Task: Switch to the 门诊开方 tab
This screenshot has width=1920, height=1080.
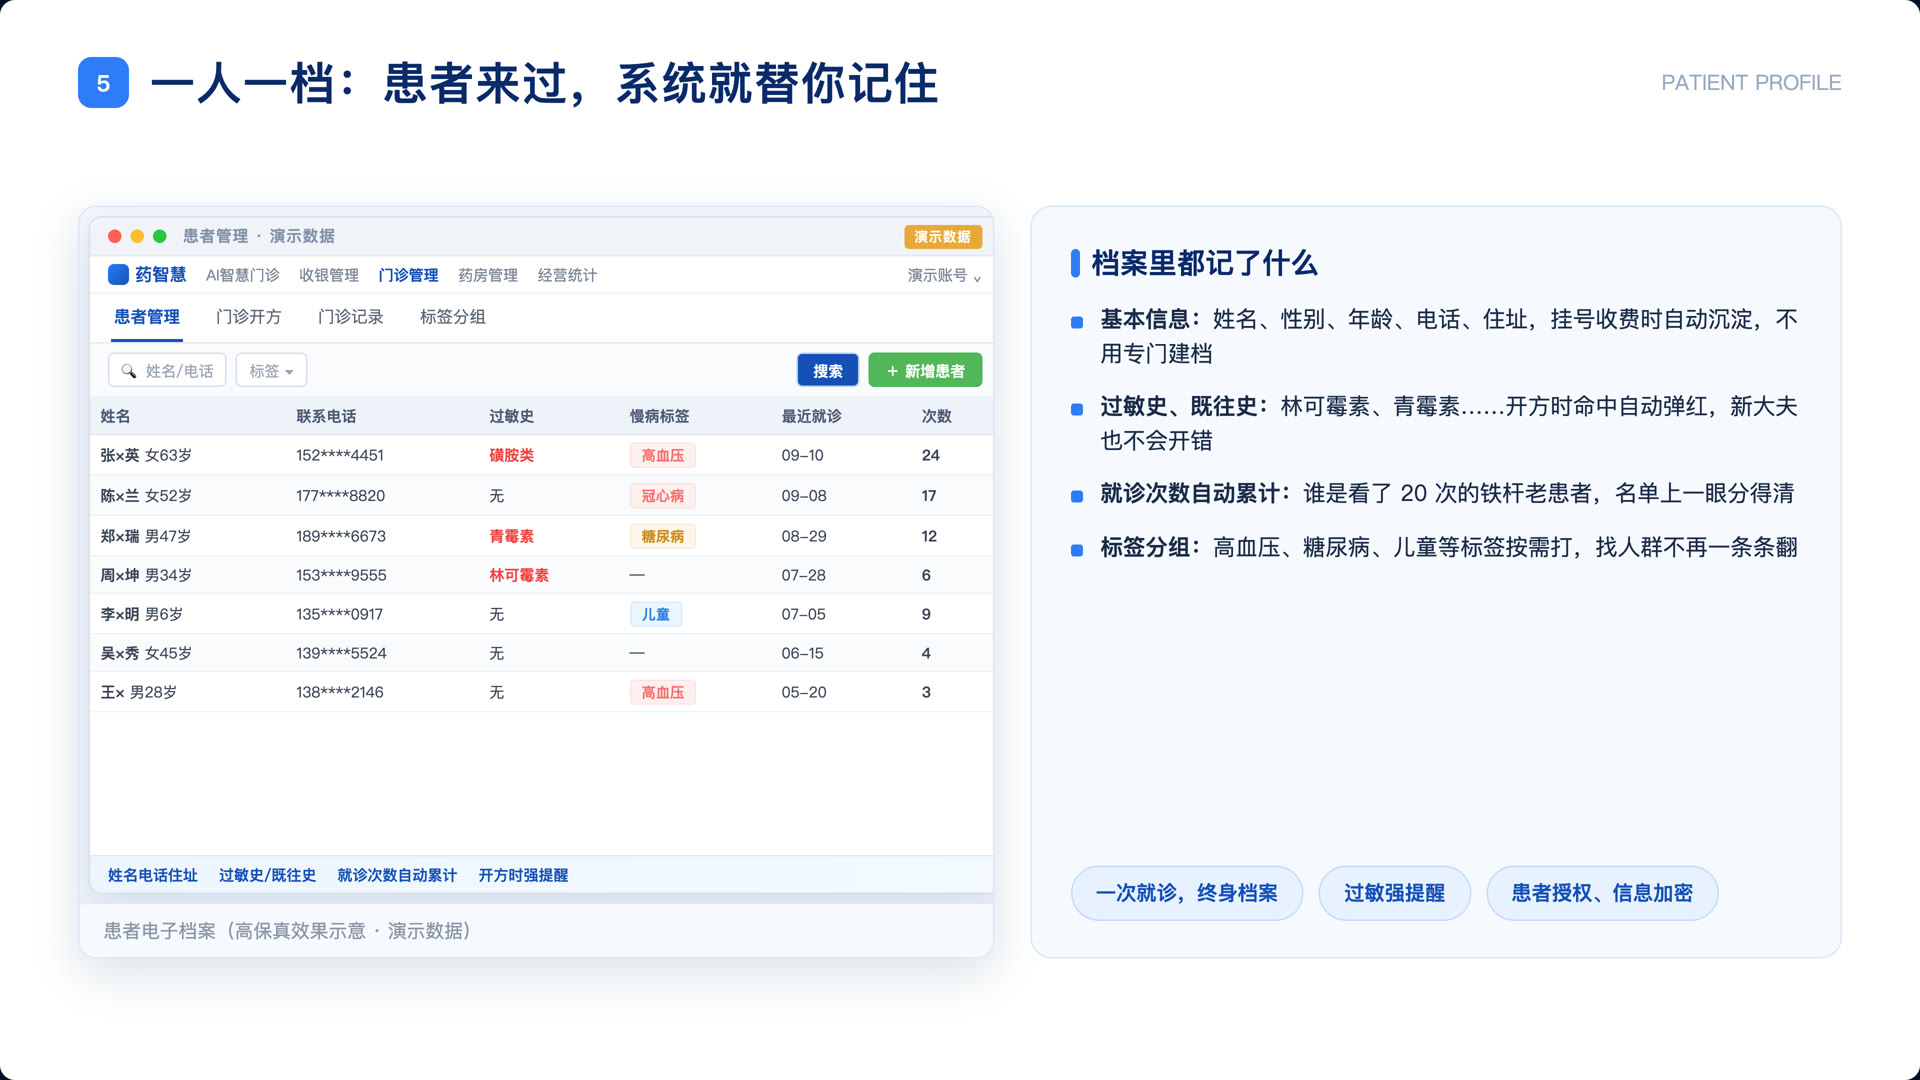Action: tap(249, 317)
